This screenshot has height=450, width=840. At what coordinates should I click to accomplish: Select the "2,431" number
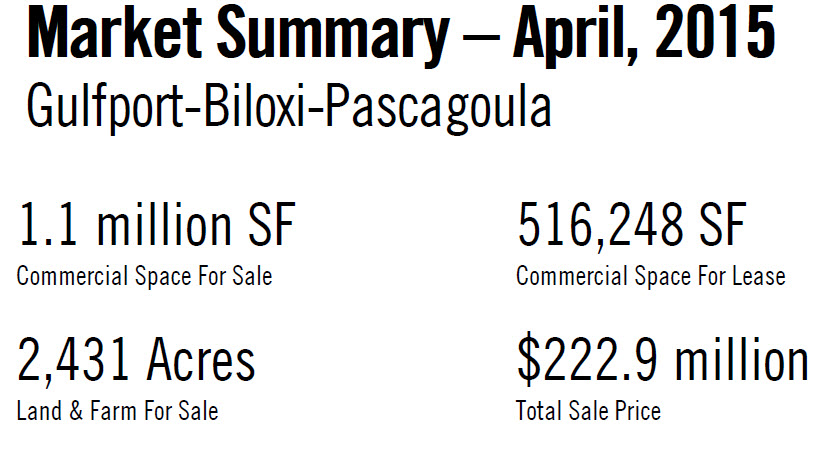[73, 361]
